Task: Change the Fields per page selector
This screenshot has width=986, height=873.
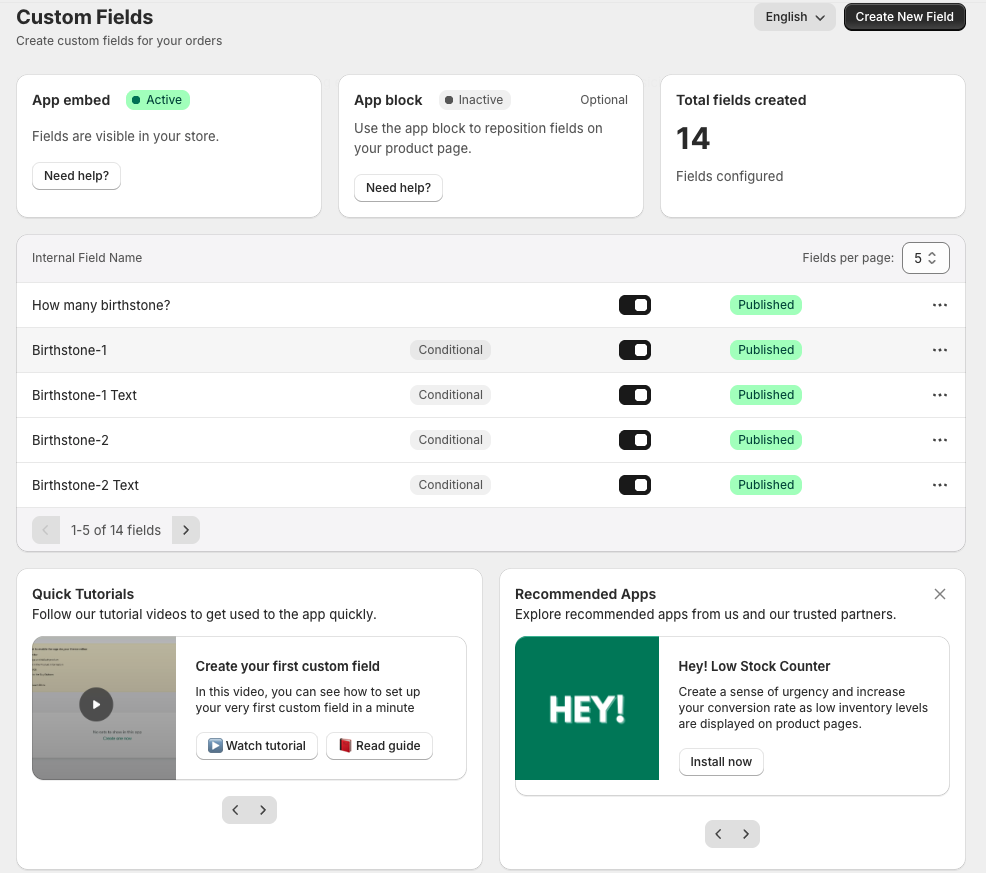Action: (926, 258)
